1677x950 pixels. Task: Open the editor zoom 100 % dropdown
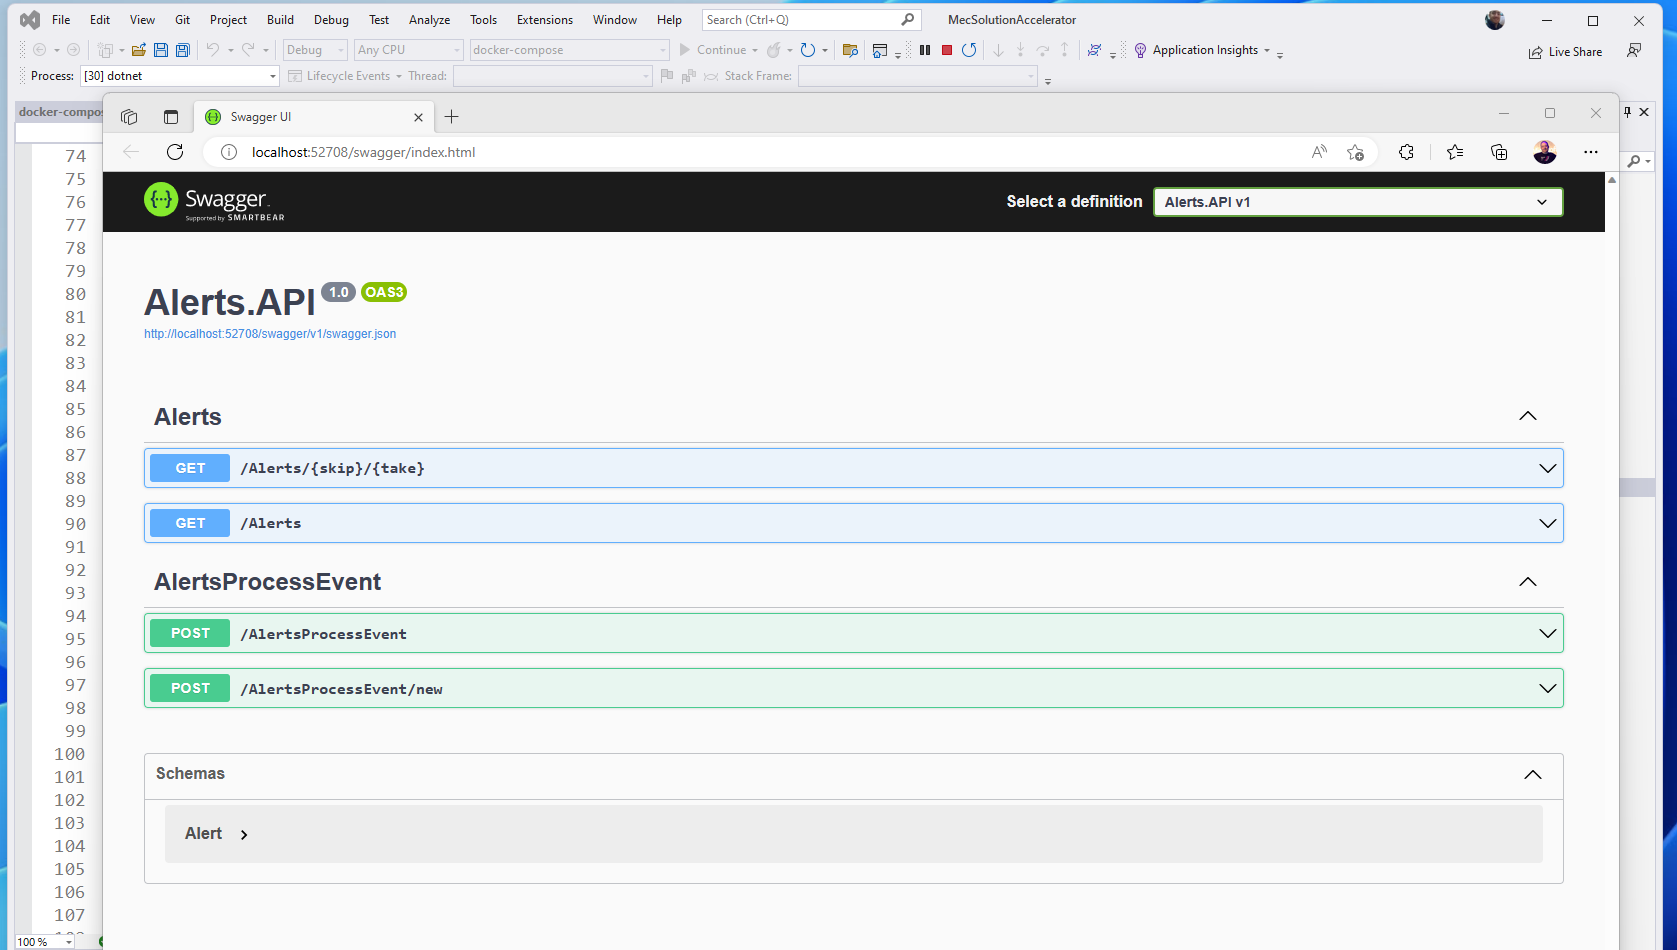pyautogui.click(x=44, y=942)
